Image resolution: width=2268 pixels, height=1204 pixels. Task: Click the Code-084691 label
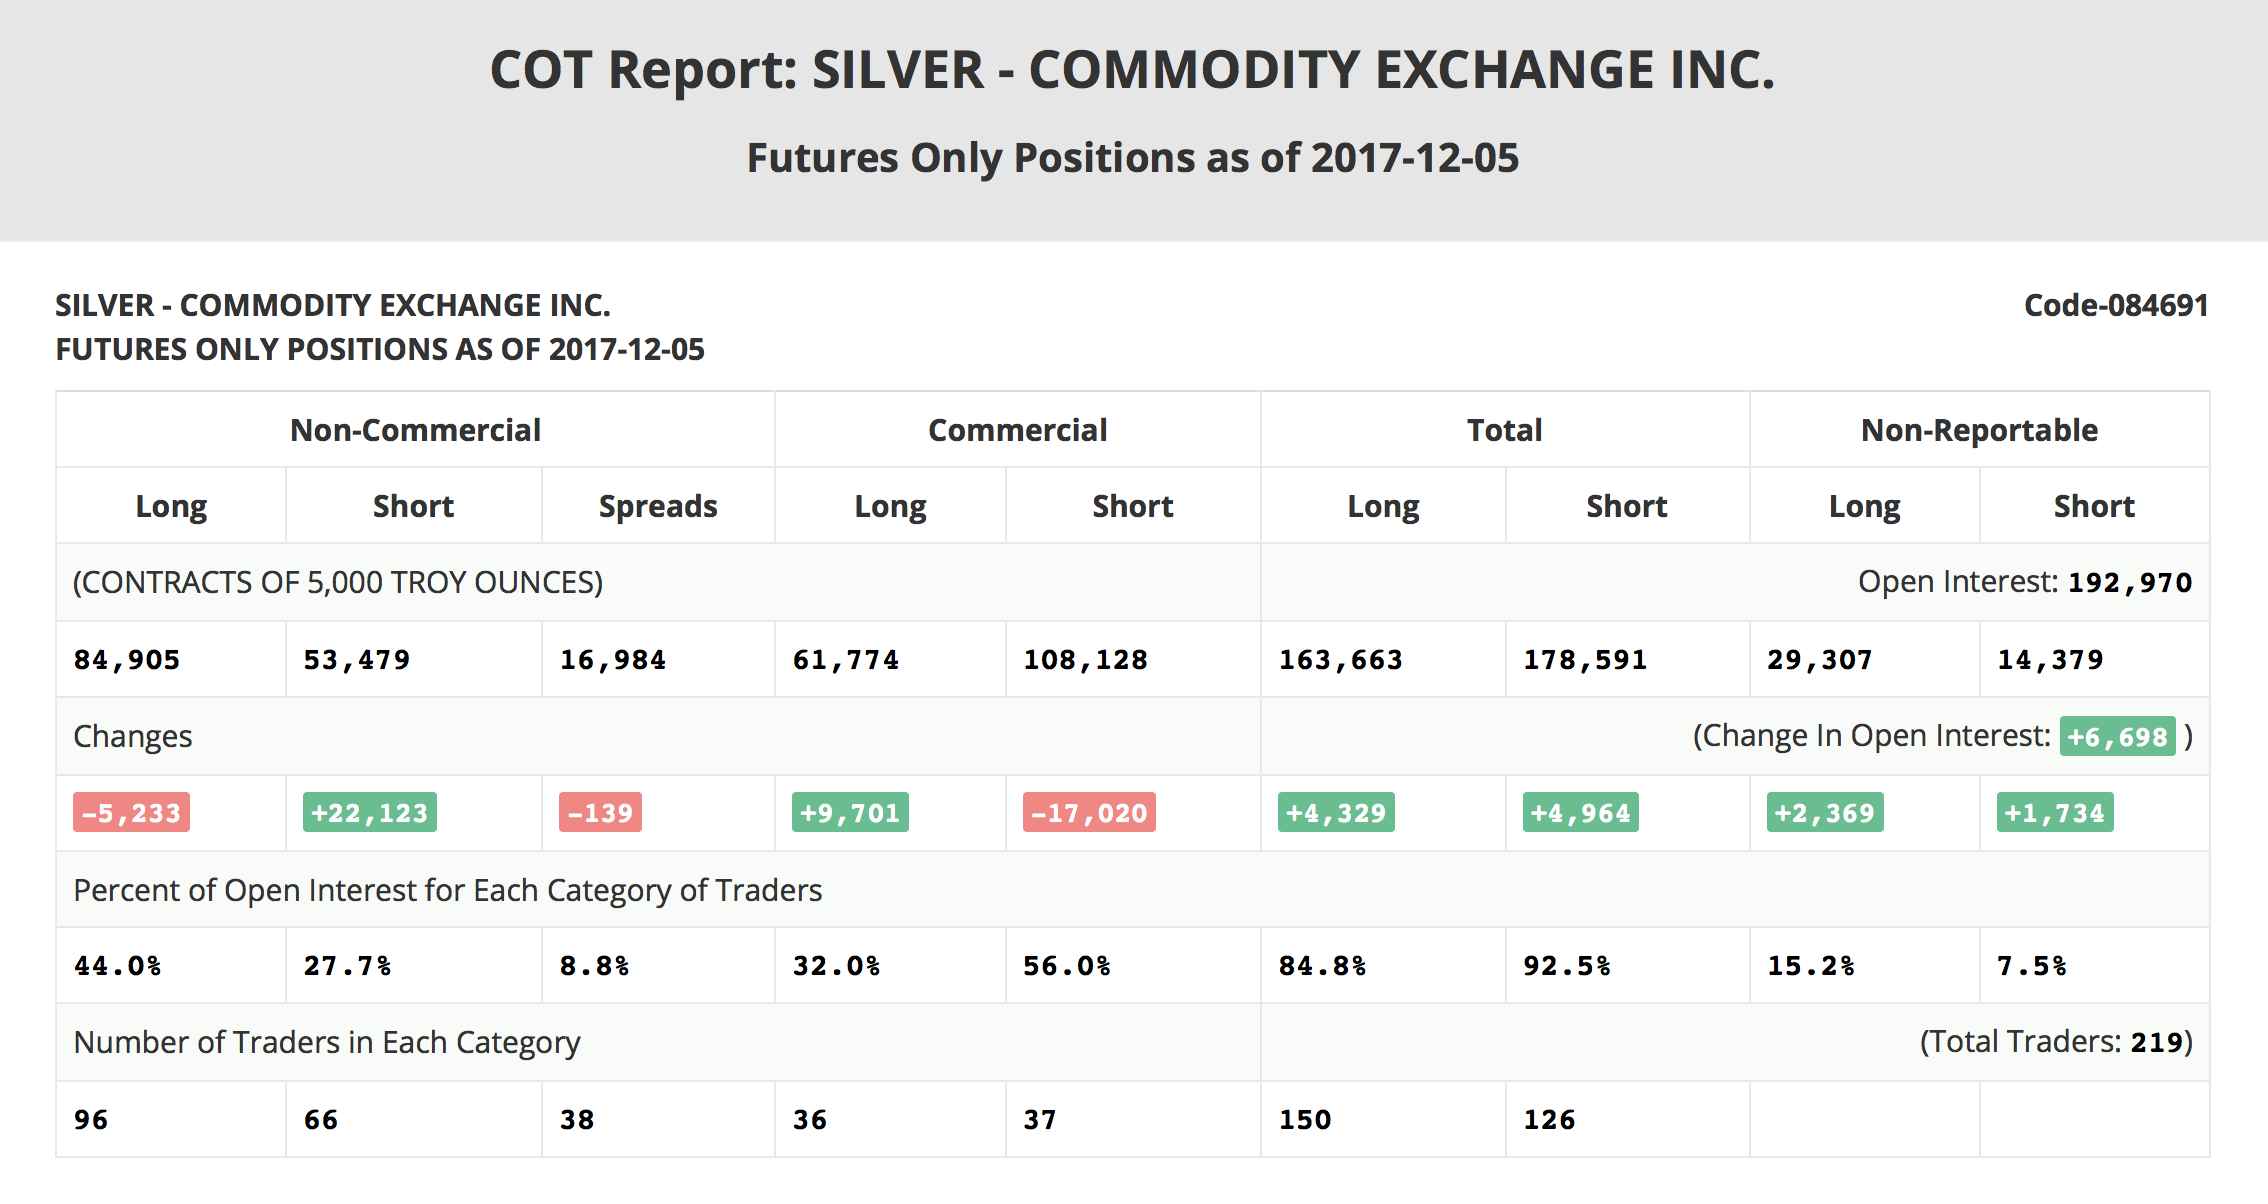click(2116, 305)
